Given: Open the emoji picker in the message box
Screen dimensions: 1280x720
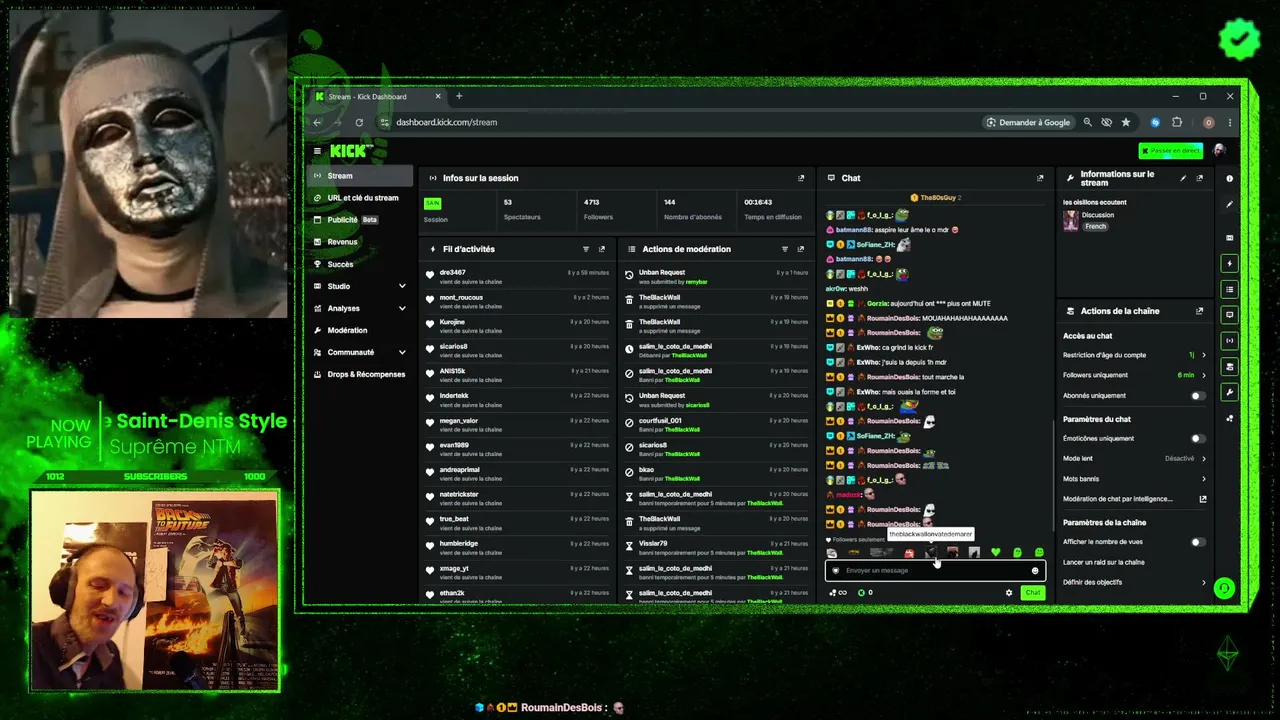Looking at the screenshot, I should 1035,571.
